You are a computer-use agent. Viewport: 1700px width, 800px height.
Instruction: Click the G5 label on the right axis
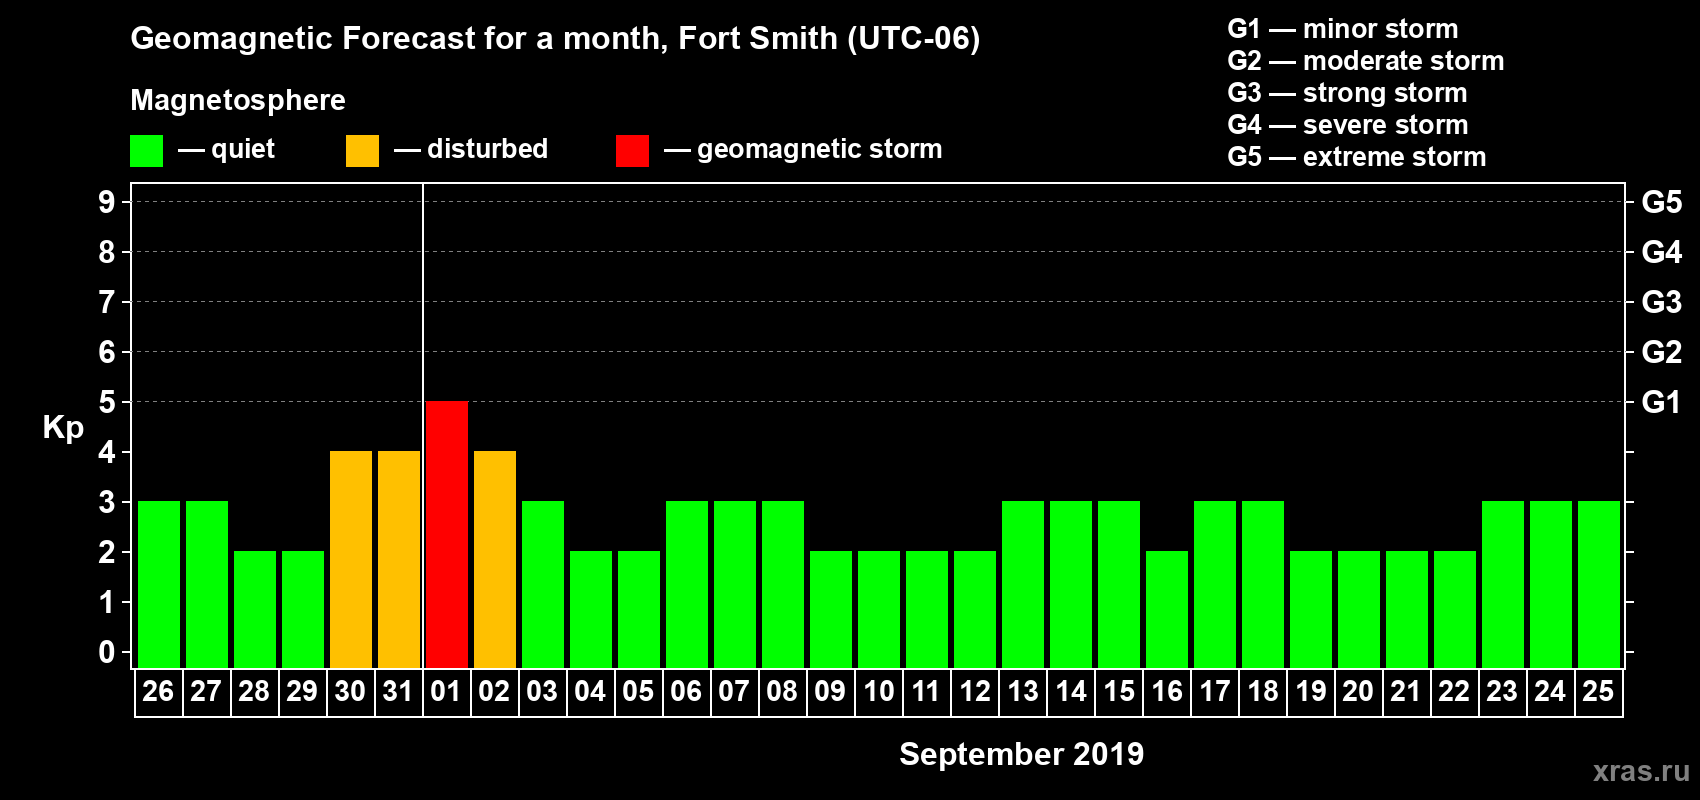click(x=1662, y=202)
